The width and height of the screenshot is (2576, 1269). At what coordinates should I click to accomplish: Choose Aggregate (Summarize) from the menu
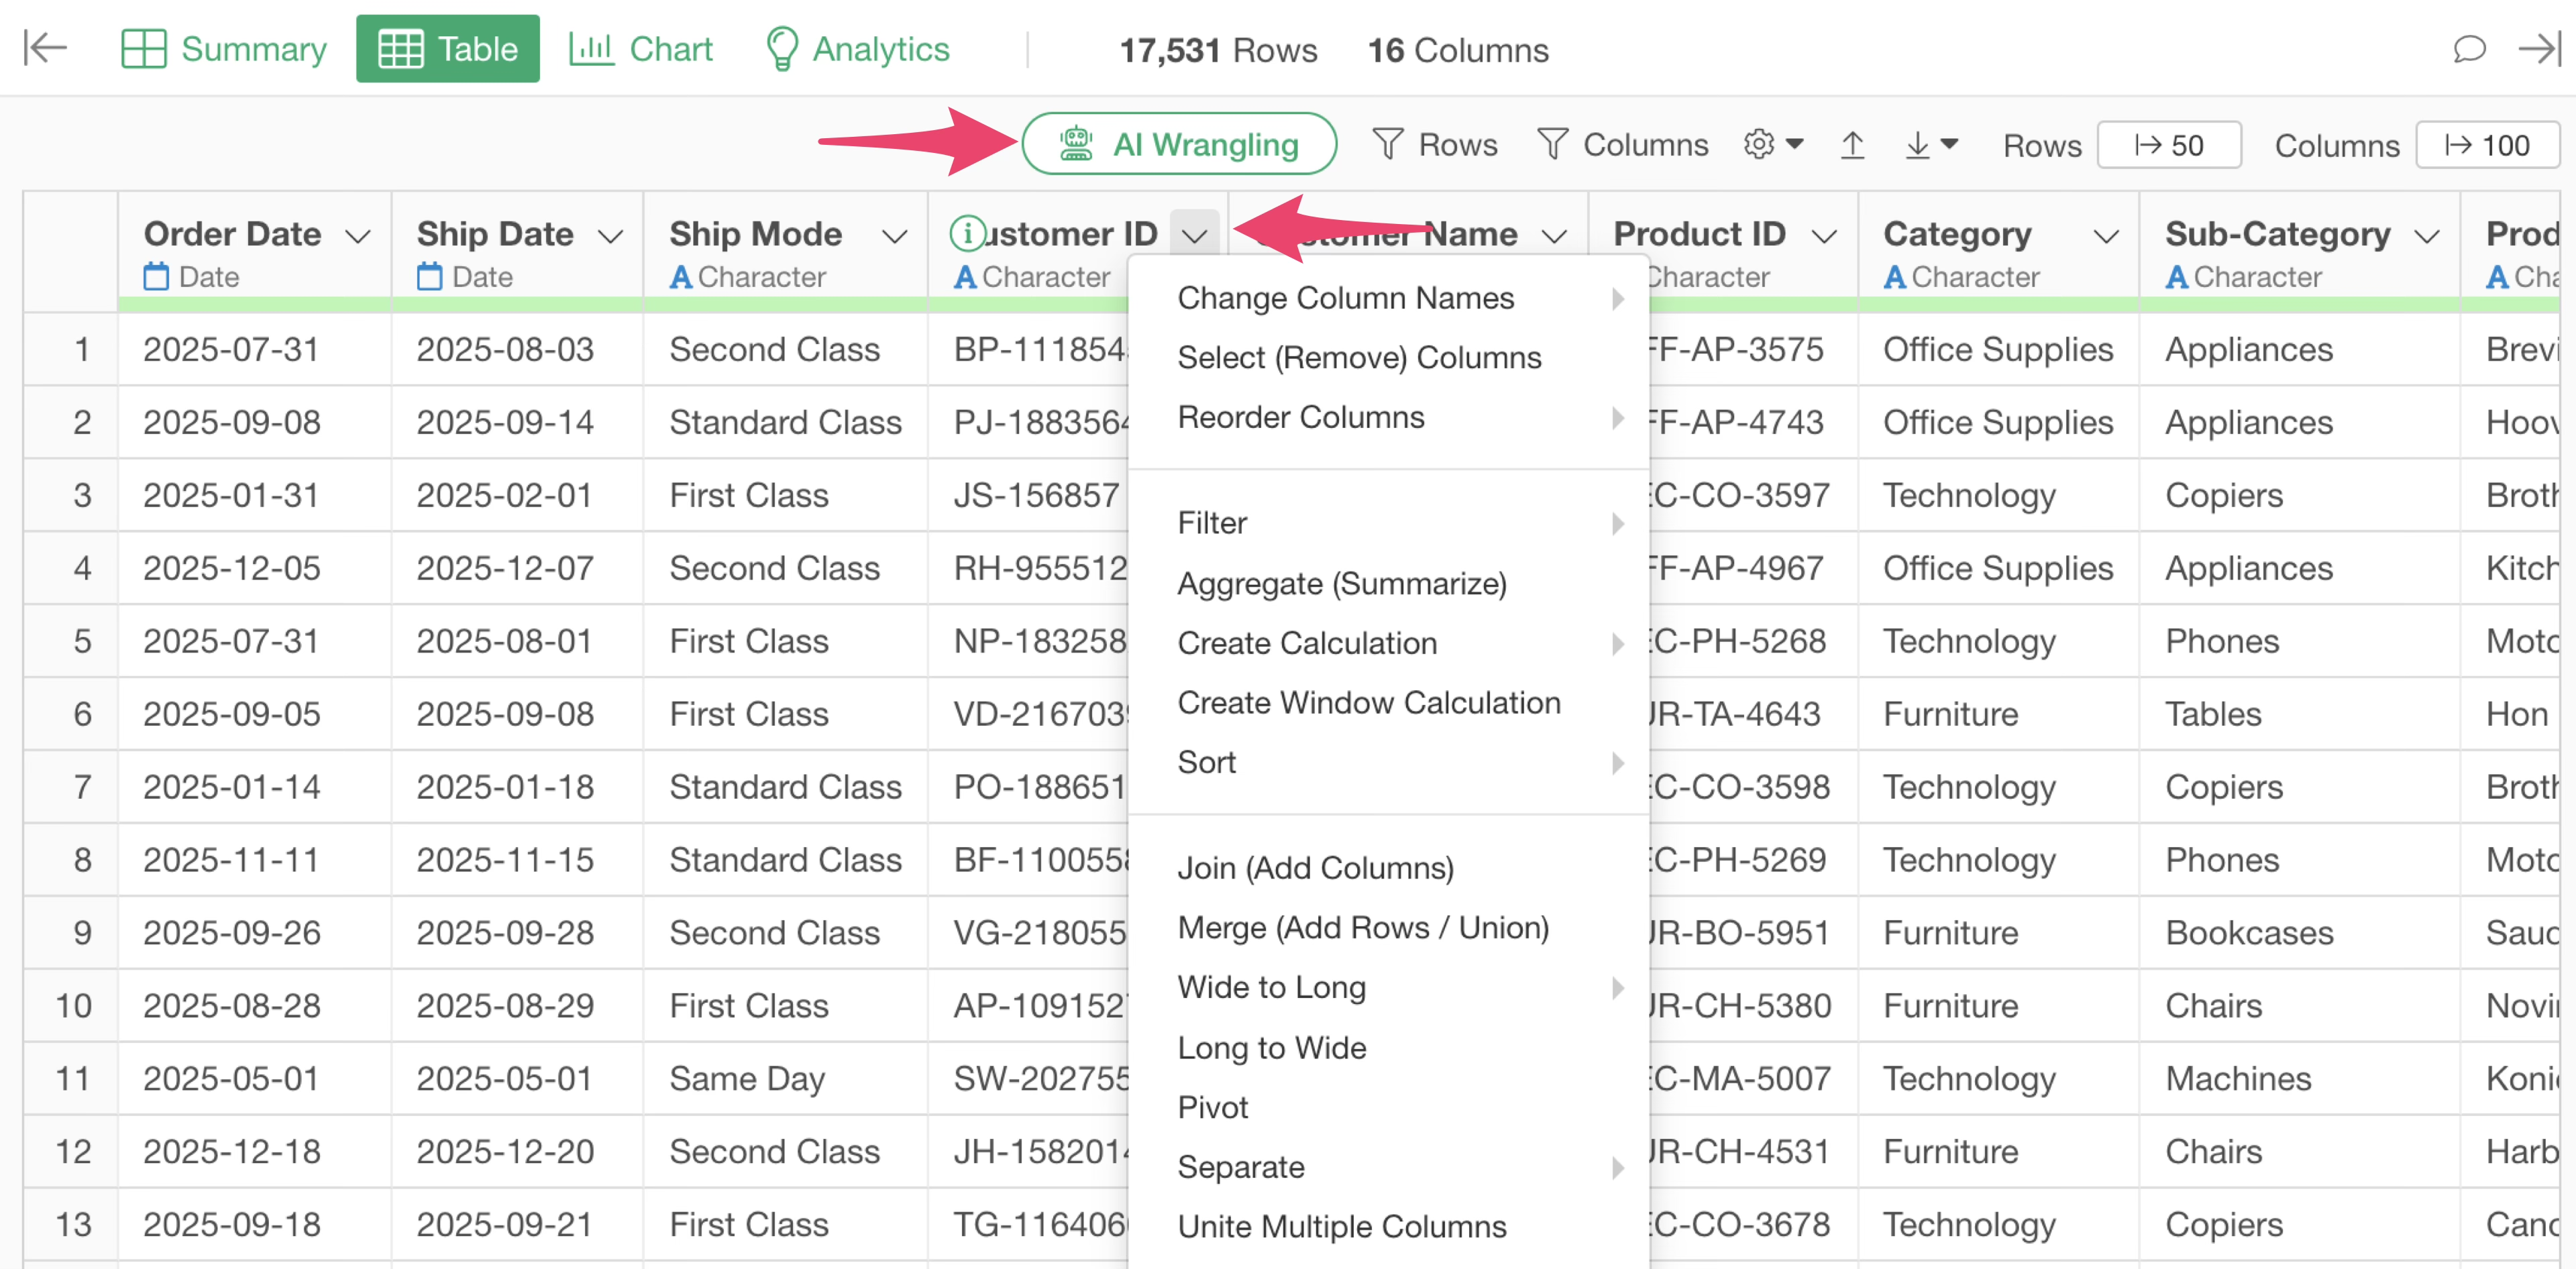click(x=1341, y=583)
